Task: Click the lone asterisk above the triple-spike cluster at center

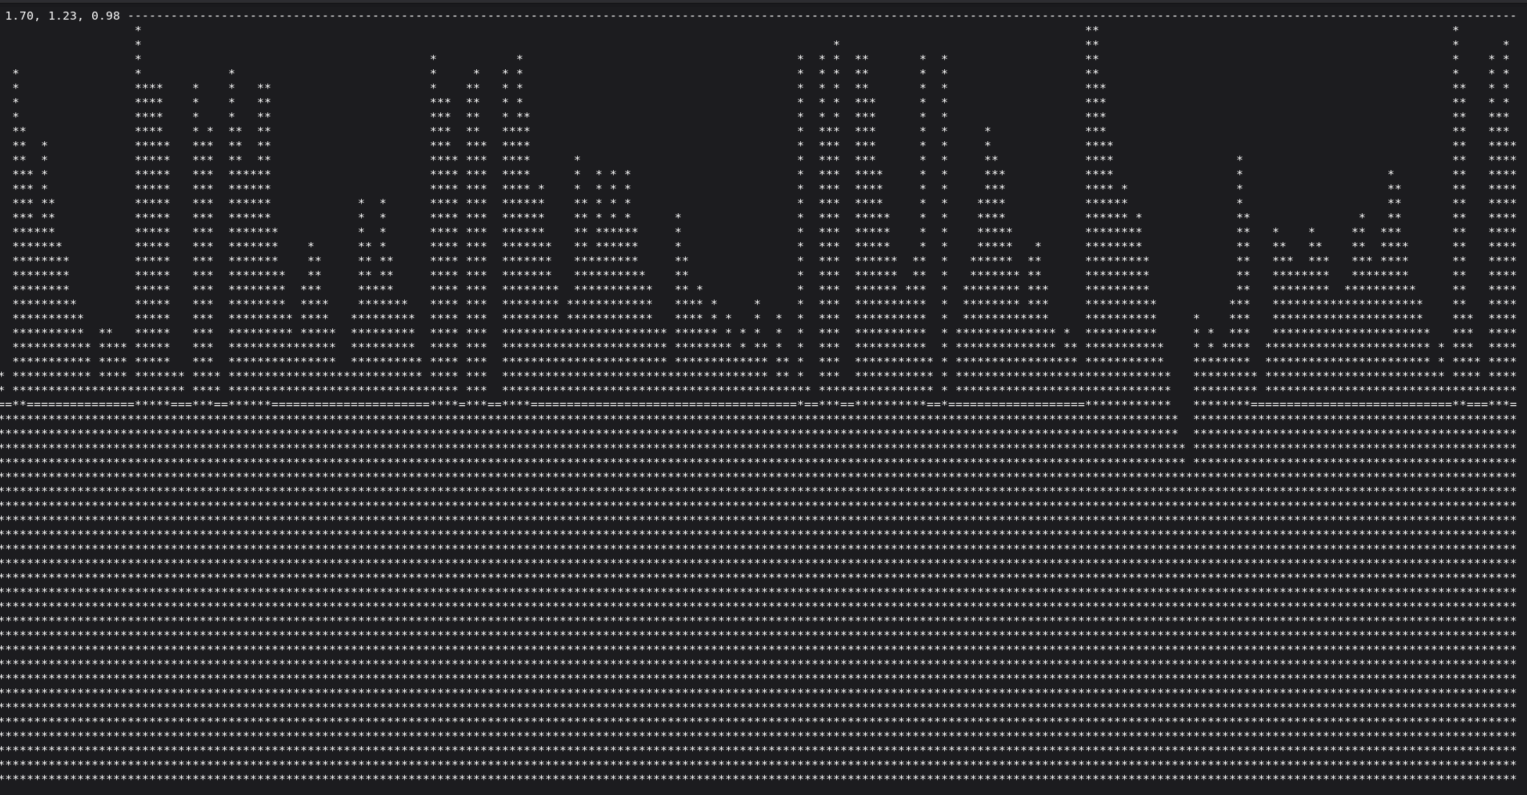Action: [x=836, y=44]
